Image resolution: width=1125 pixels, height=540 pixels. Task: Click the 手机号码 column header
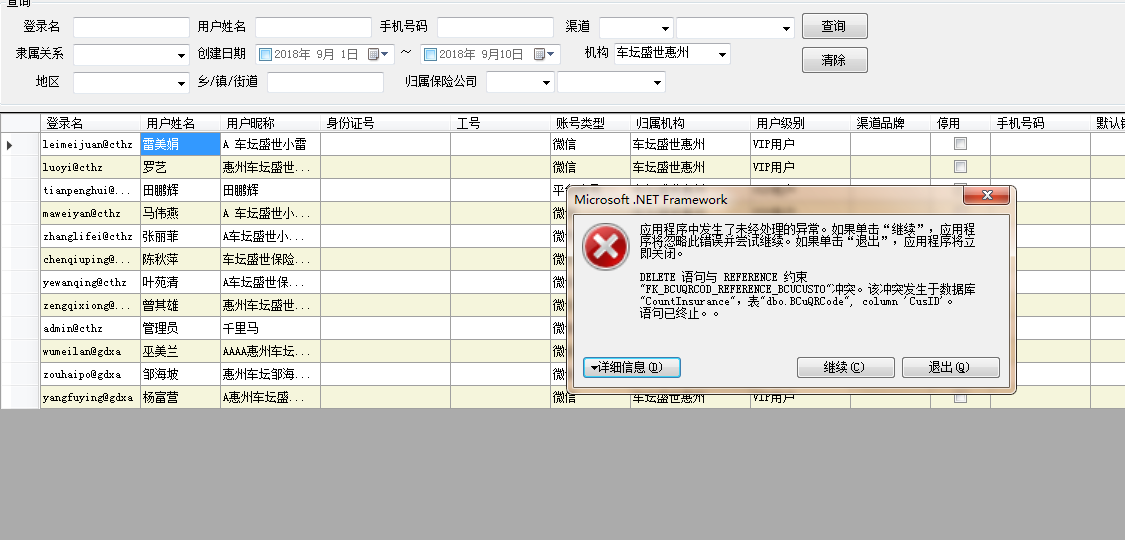click(1040, 123)
